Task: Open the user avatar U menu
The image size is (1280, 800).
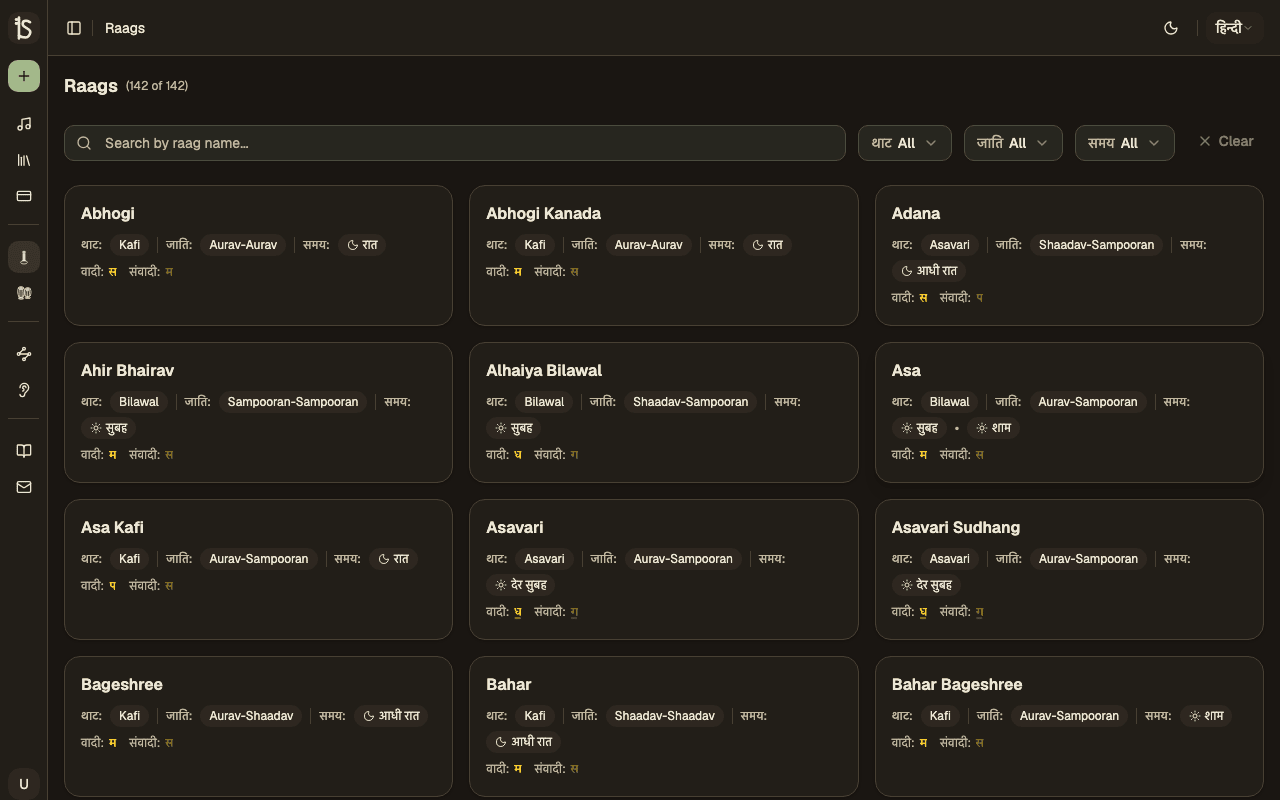Action: 24,784
